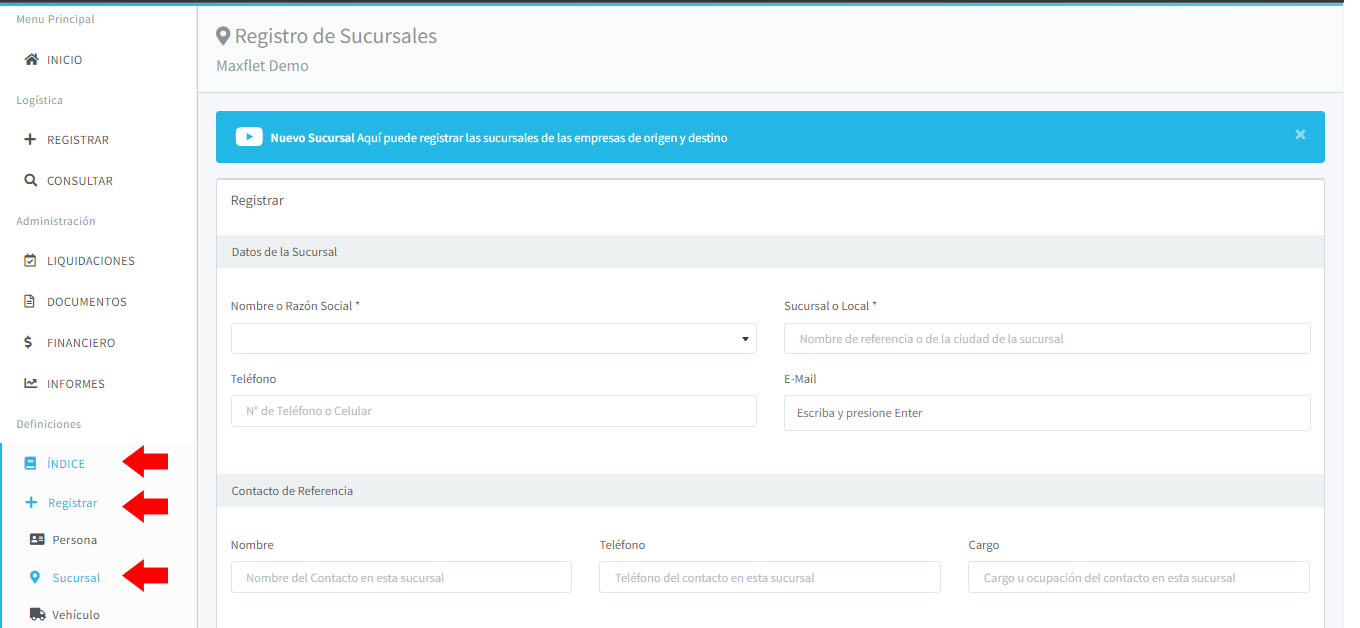Expand the ÍNDICE menu section
Viewport: 1360px width, 628px height.
(66, 464)
